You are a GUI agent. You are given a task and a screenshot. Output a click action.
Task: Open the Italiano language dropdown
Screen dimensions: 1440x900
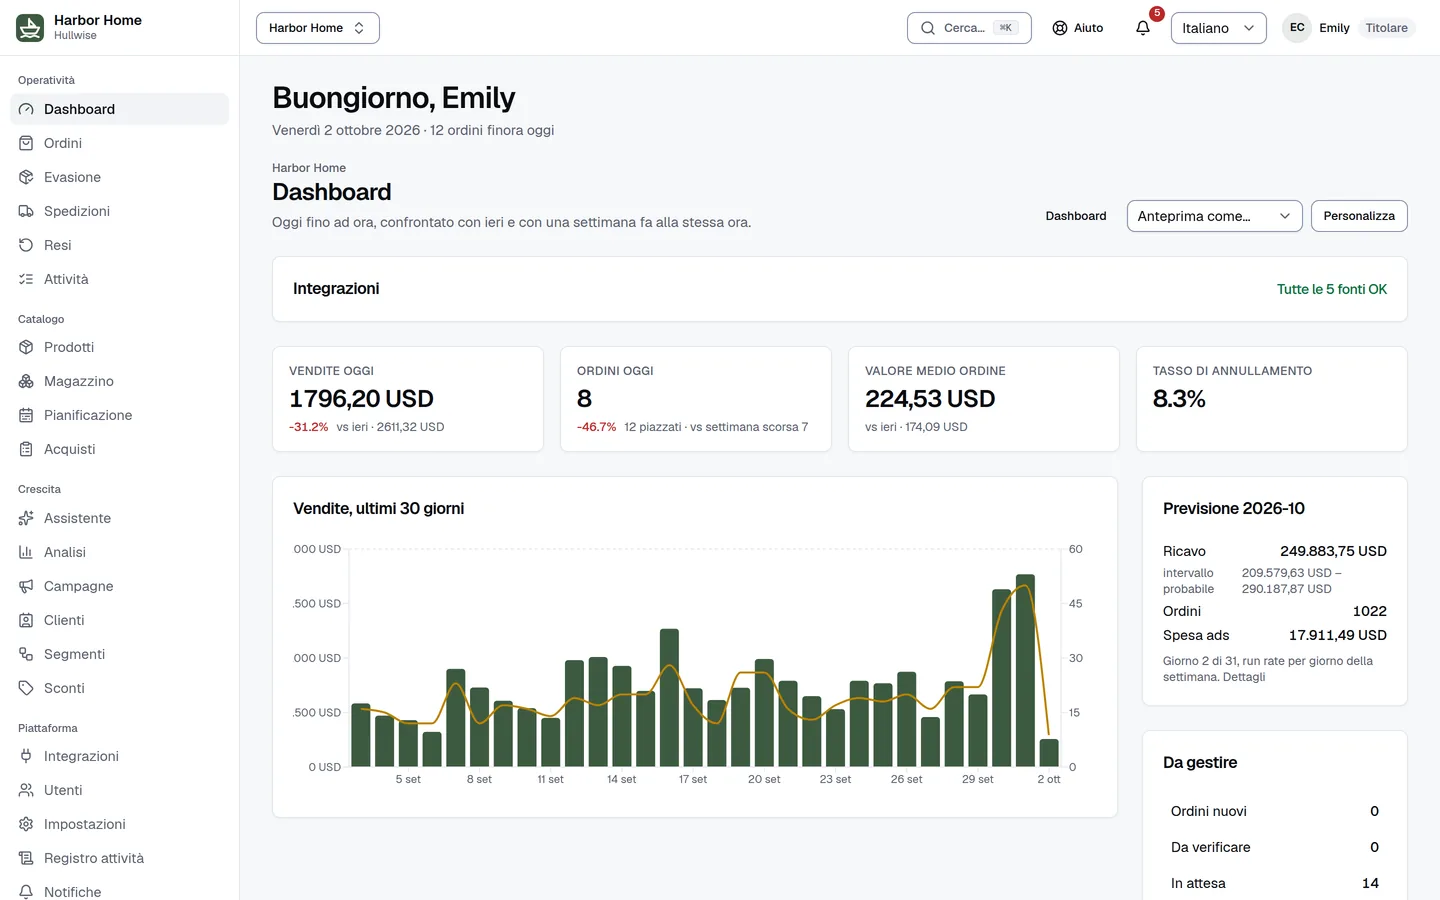(x=1218, y=28)
